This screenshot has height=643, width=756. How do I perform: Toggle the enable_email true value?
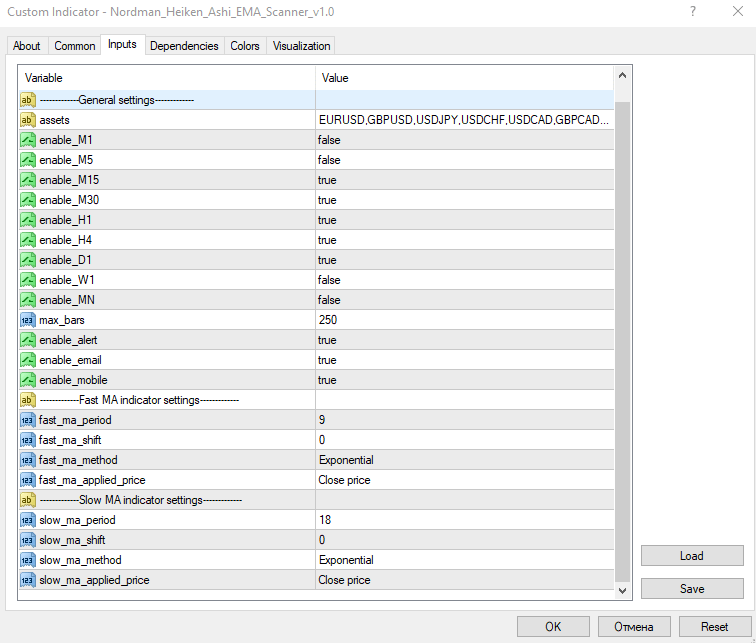[x=465, y=360]
